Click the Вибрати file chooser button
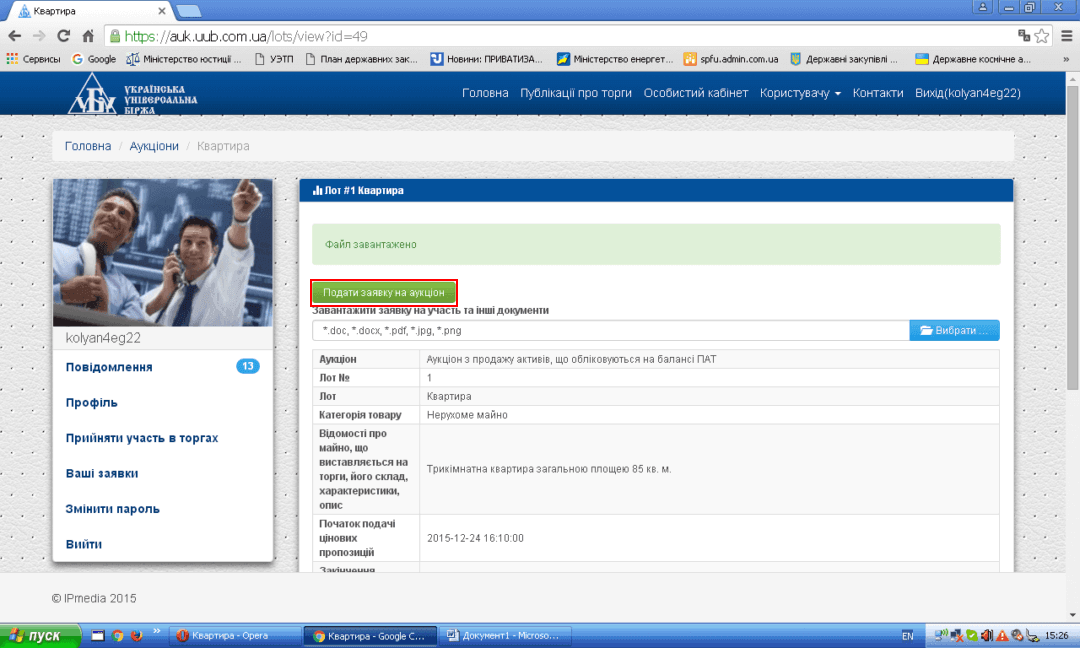Image resolution: width=1080 pixels, height=648 pixels. click(x=954, y=330)
